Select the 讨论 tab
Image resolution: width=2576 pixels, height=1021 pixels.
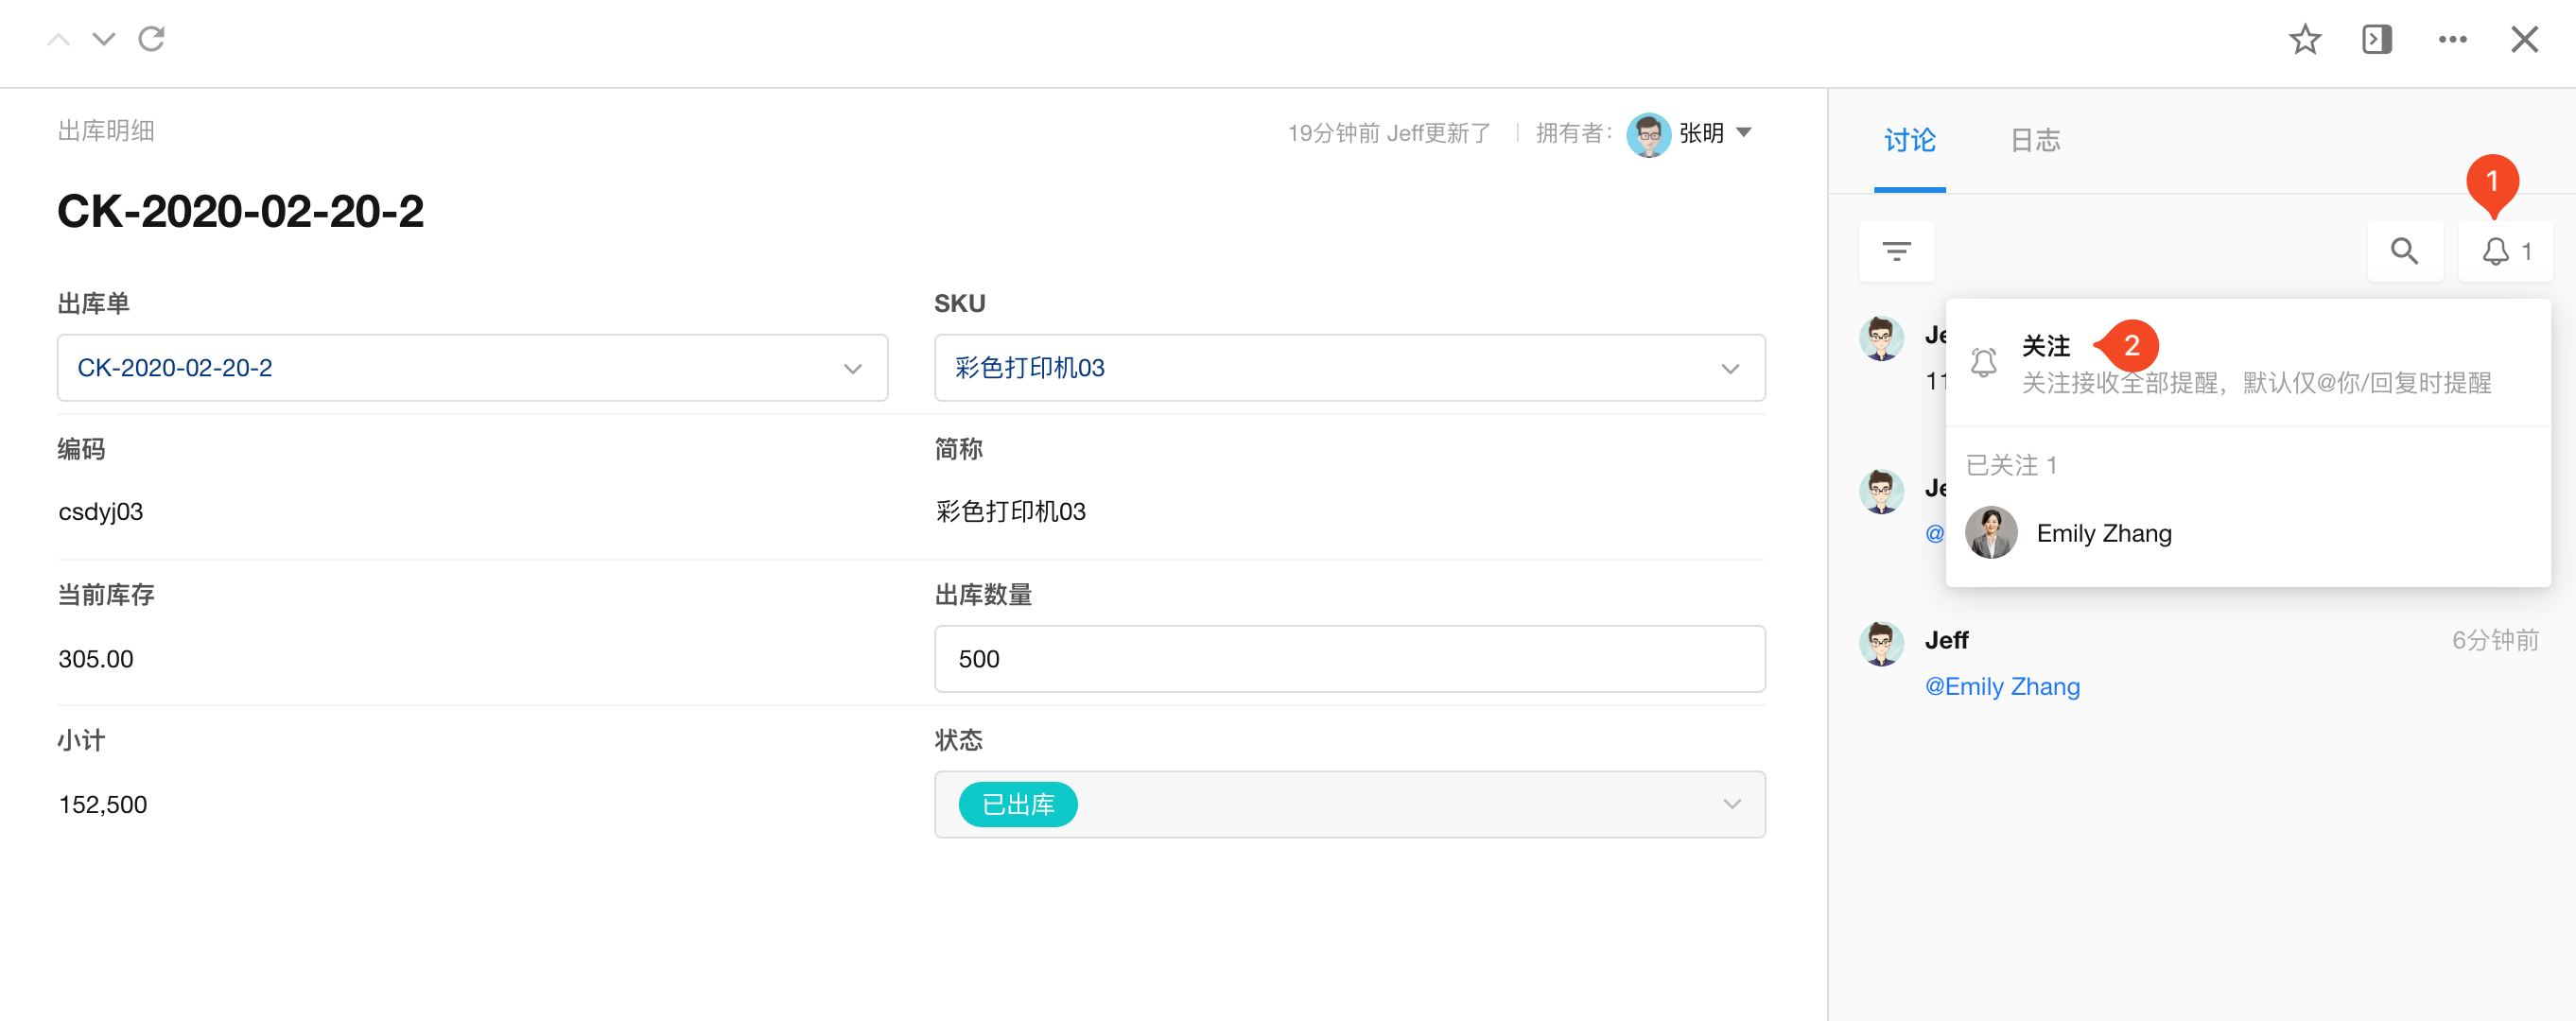click(1909, 140)
